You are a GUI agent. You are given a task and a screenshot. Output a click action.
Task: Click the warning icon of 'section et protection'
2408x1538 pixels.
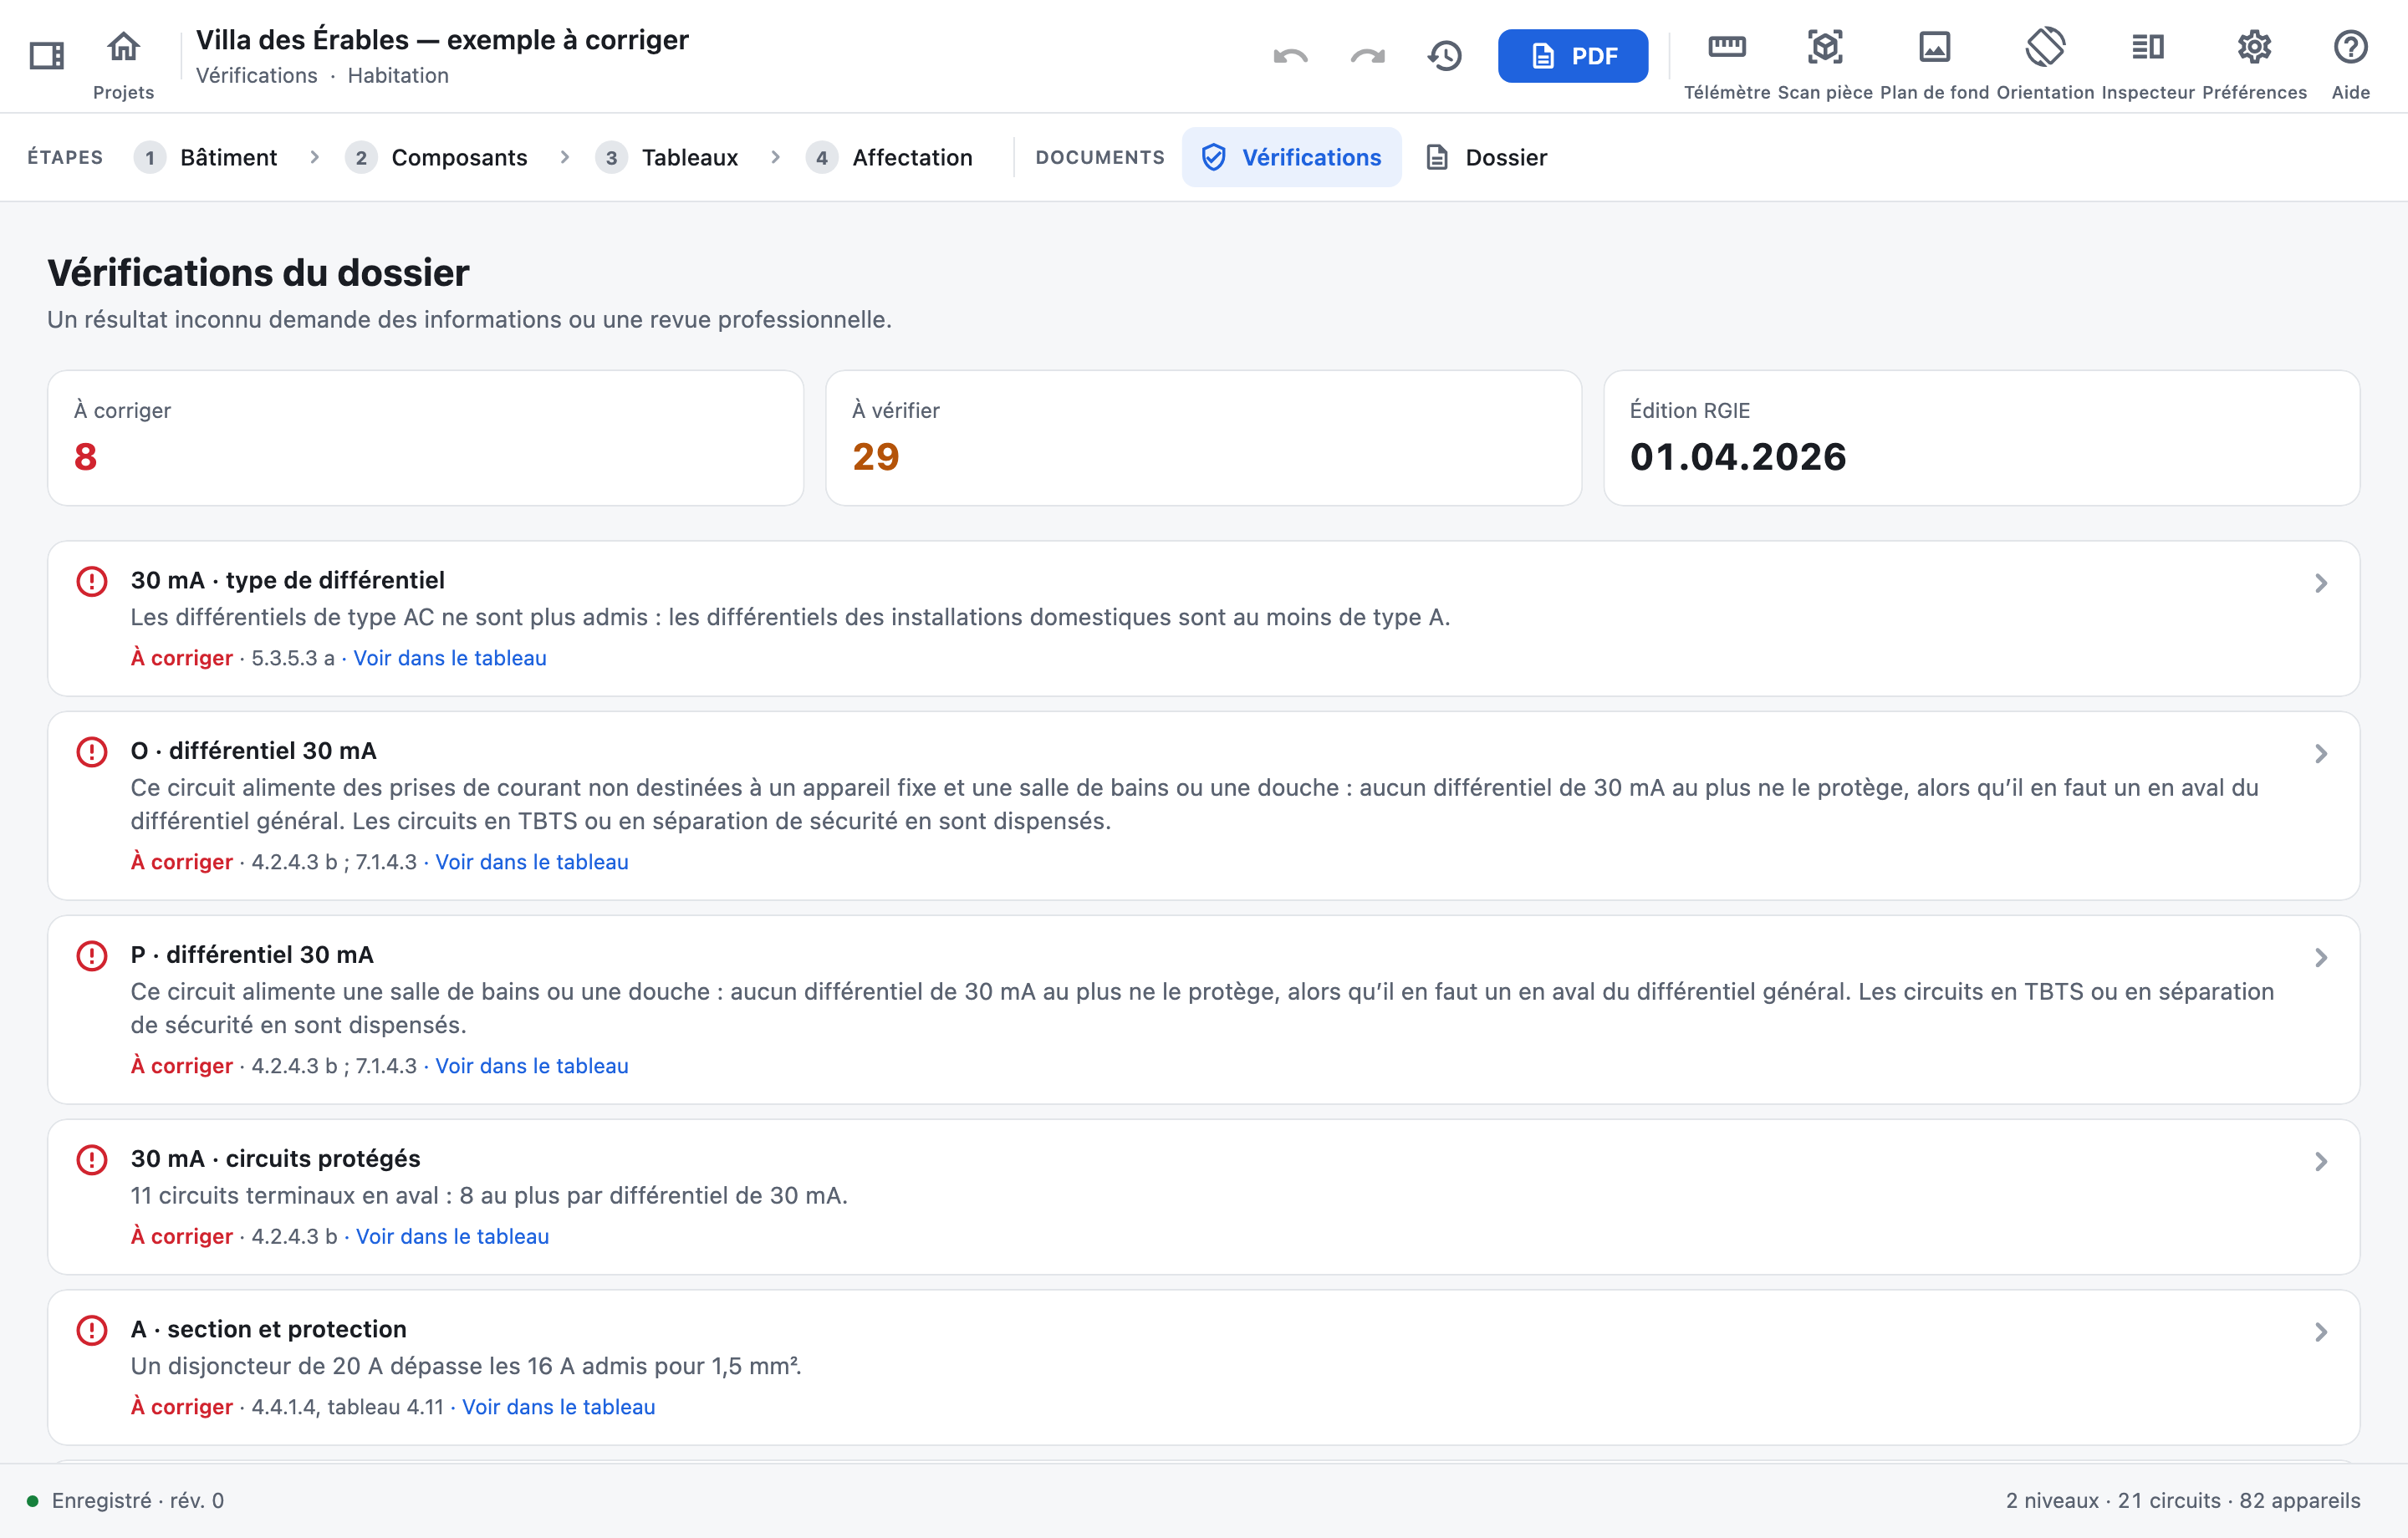point(92,1329)
